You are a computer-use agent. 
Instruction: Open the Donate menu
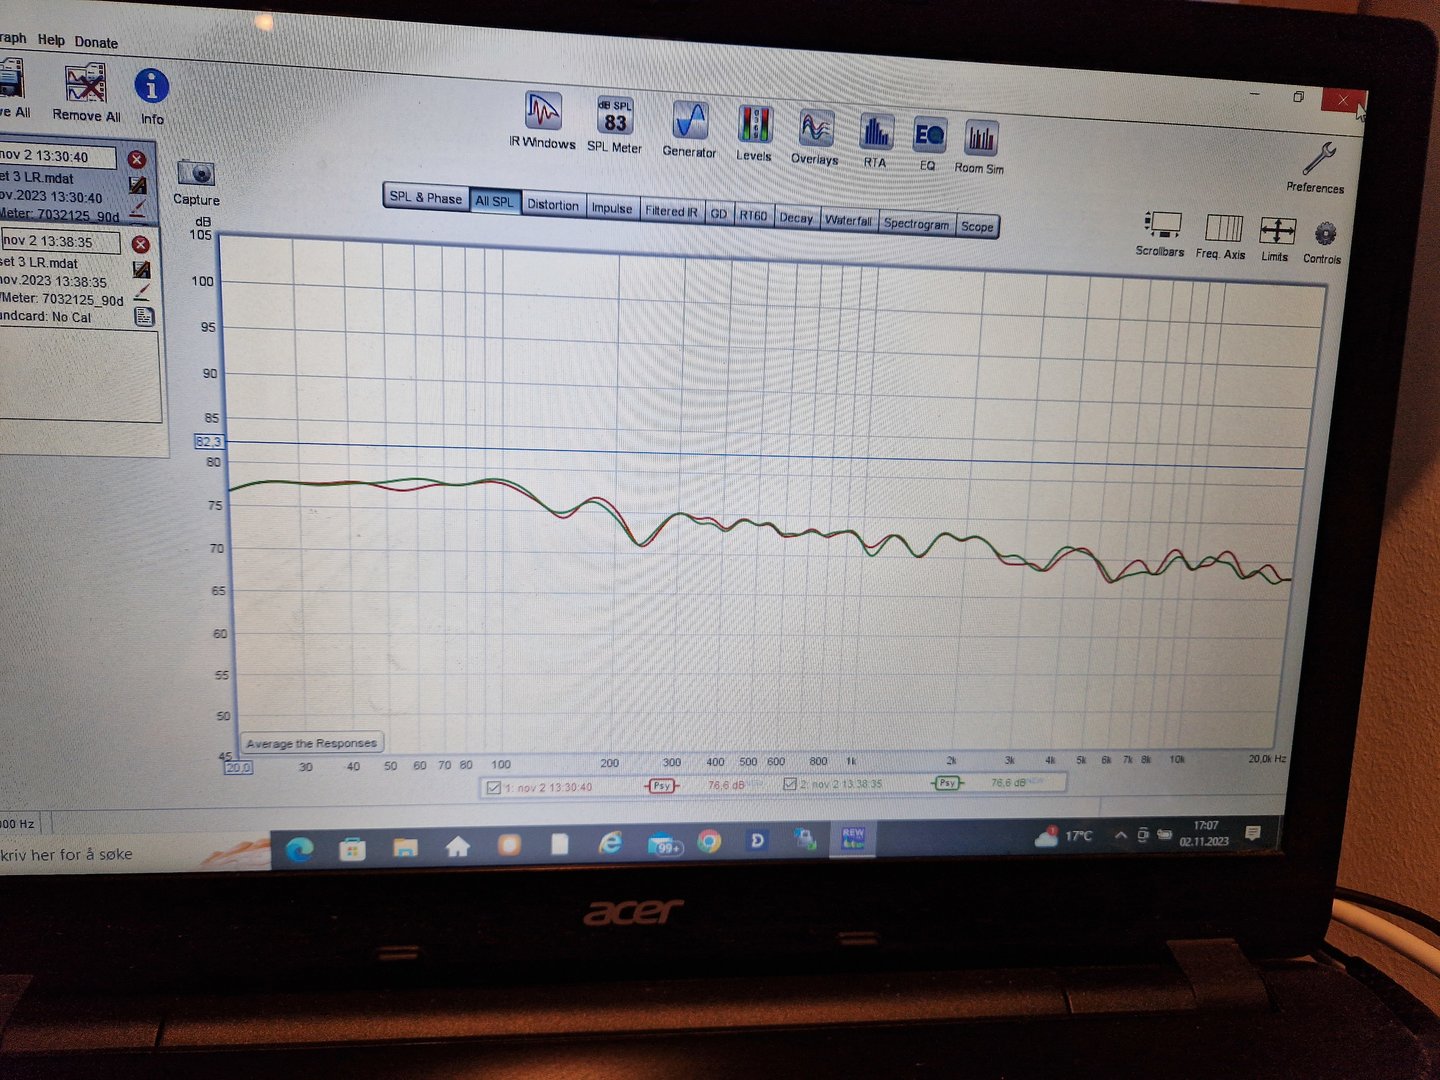[96, 42]
